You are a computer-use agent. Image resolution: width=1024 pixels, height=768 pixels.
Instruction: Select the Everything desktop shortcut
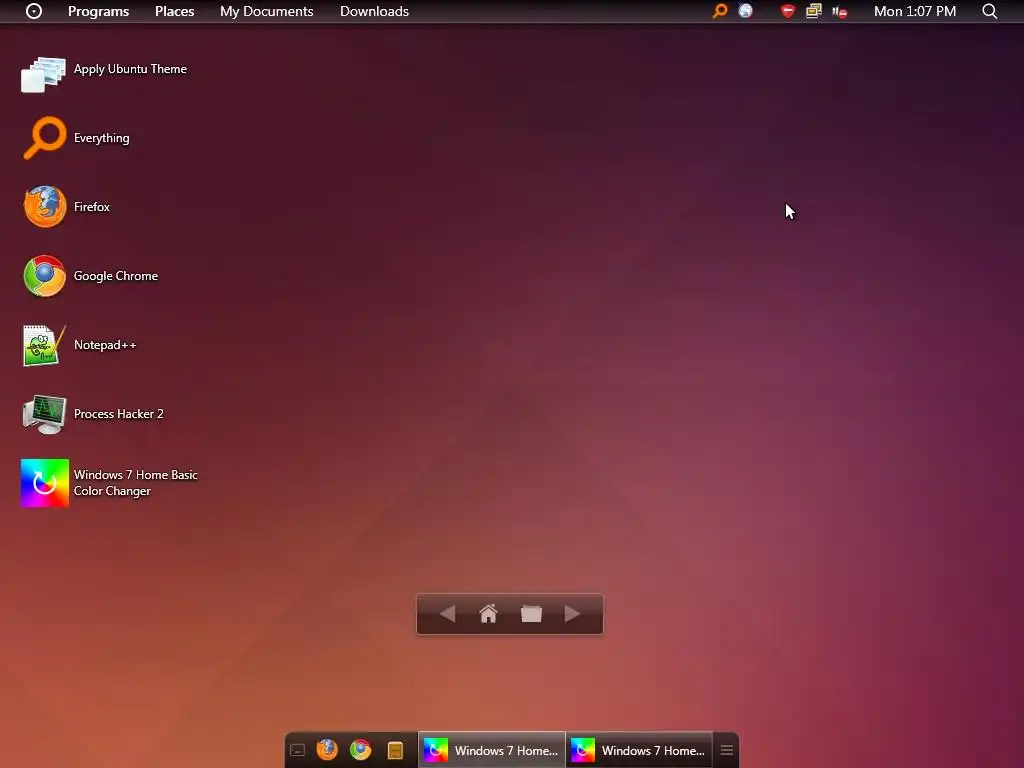[x=76, y=138]
